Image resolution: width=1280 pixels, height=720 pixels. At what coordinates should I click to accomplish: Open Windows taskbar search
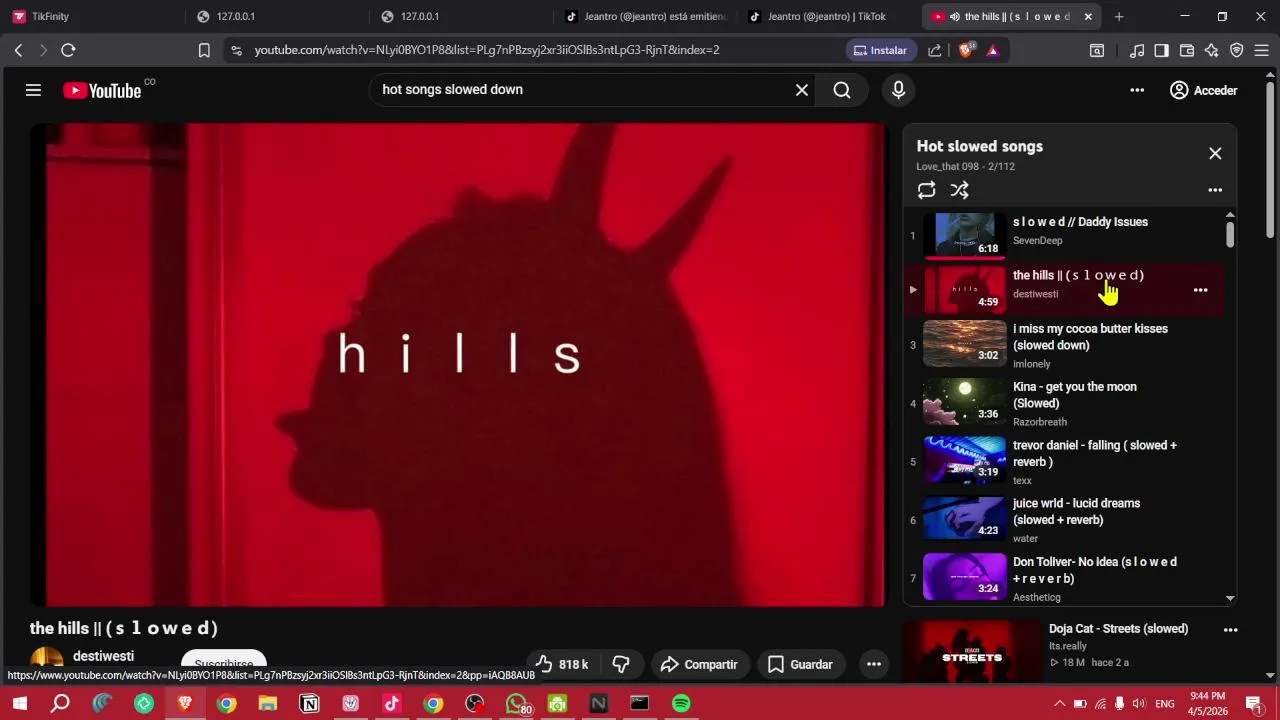pyautogui.click(x=60, y=704)
